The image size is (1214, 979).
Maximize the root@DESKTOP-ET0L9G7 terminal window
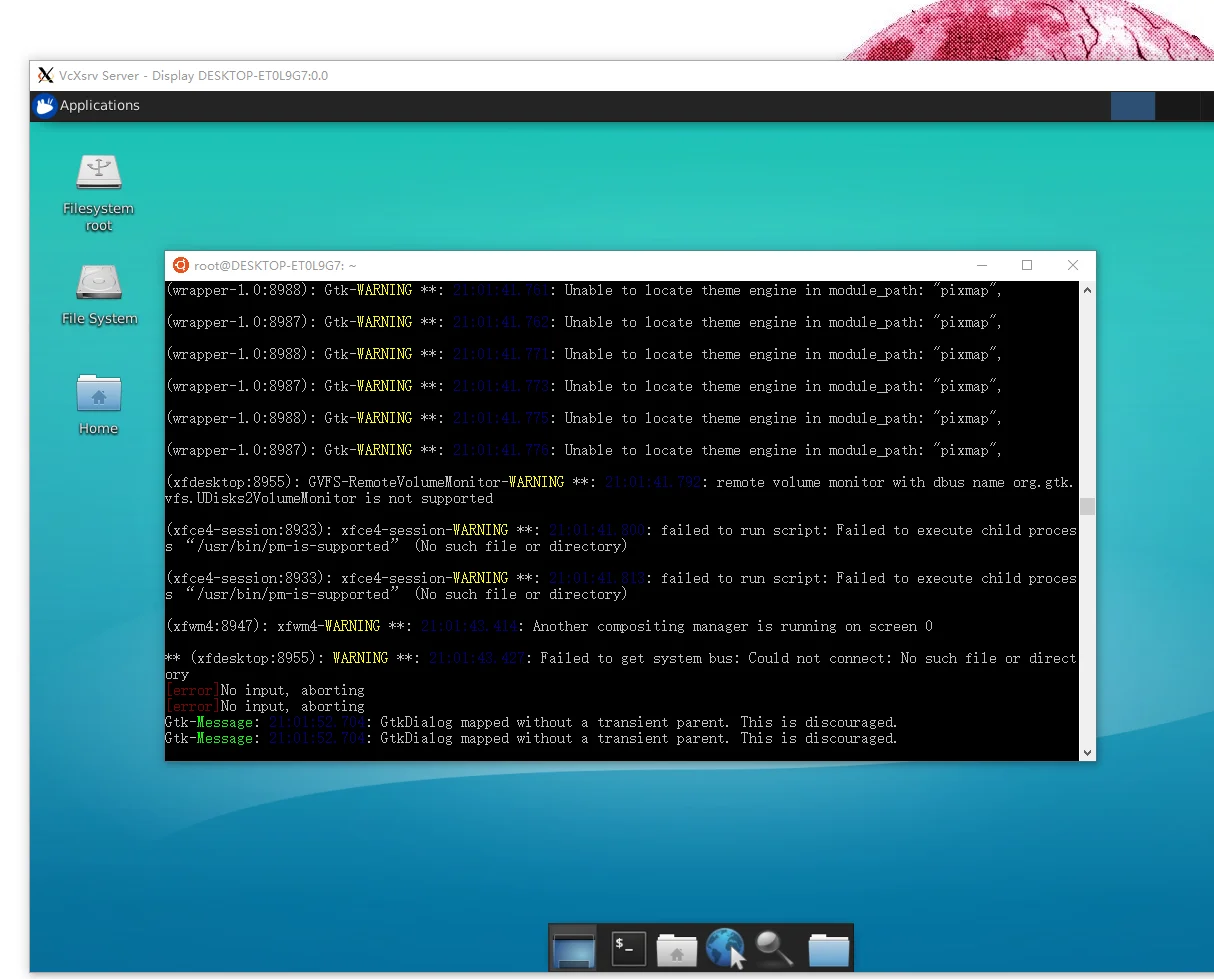click(x=1027, y=265)
